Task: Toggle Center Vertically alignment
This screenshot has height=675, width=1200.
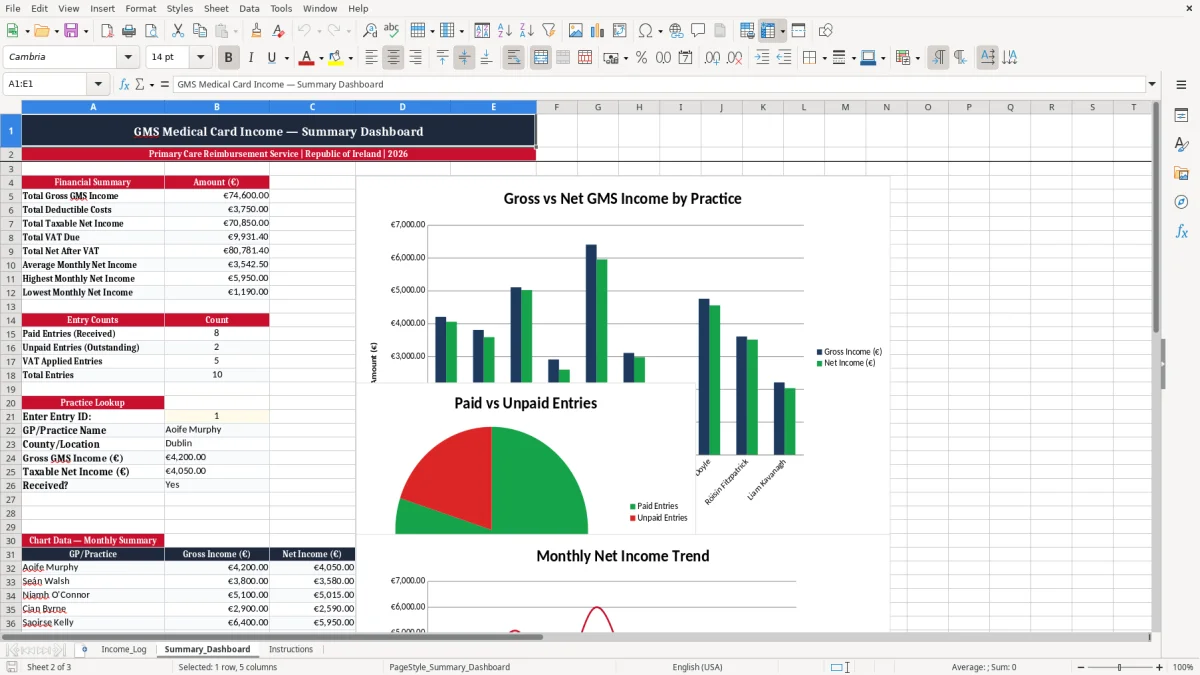Action: [464, 58]
